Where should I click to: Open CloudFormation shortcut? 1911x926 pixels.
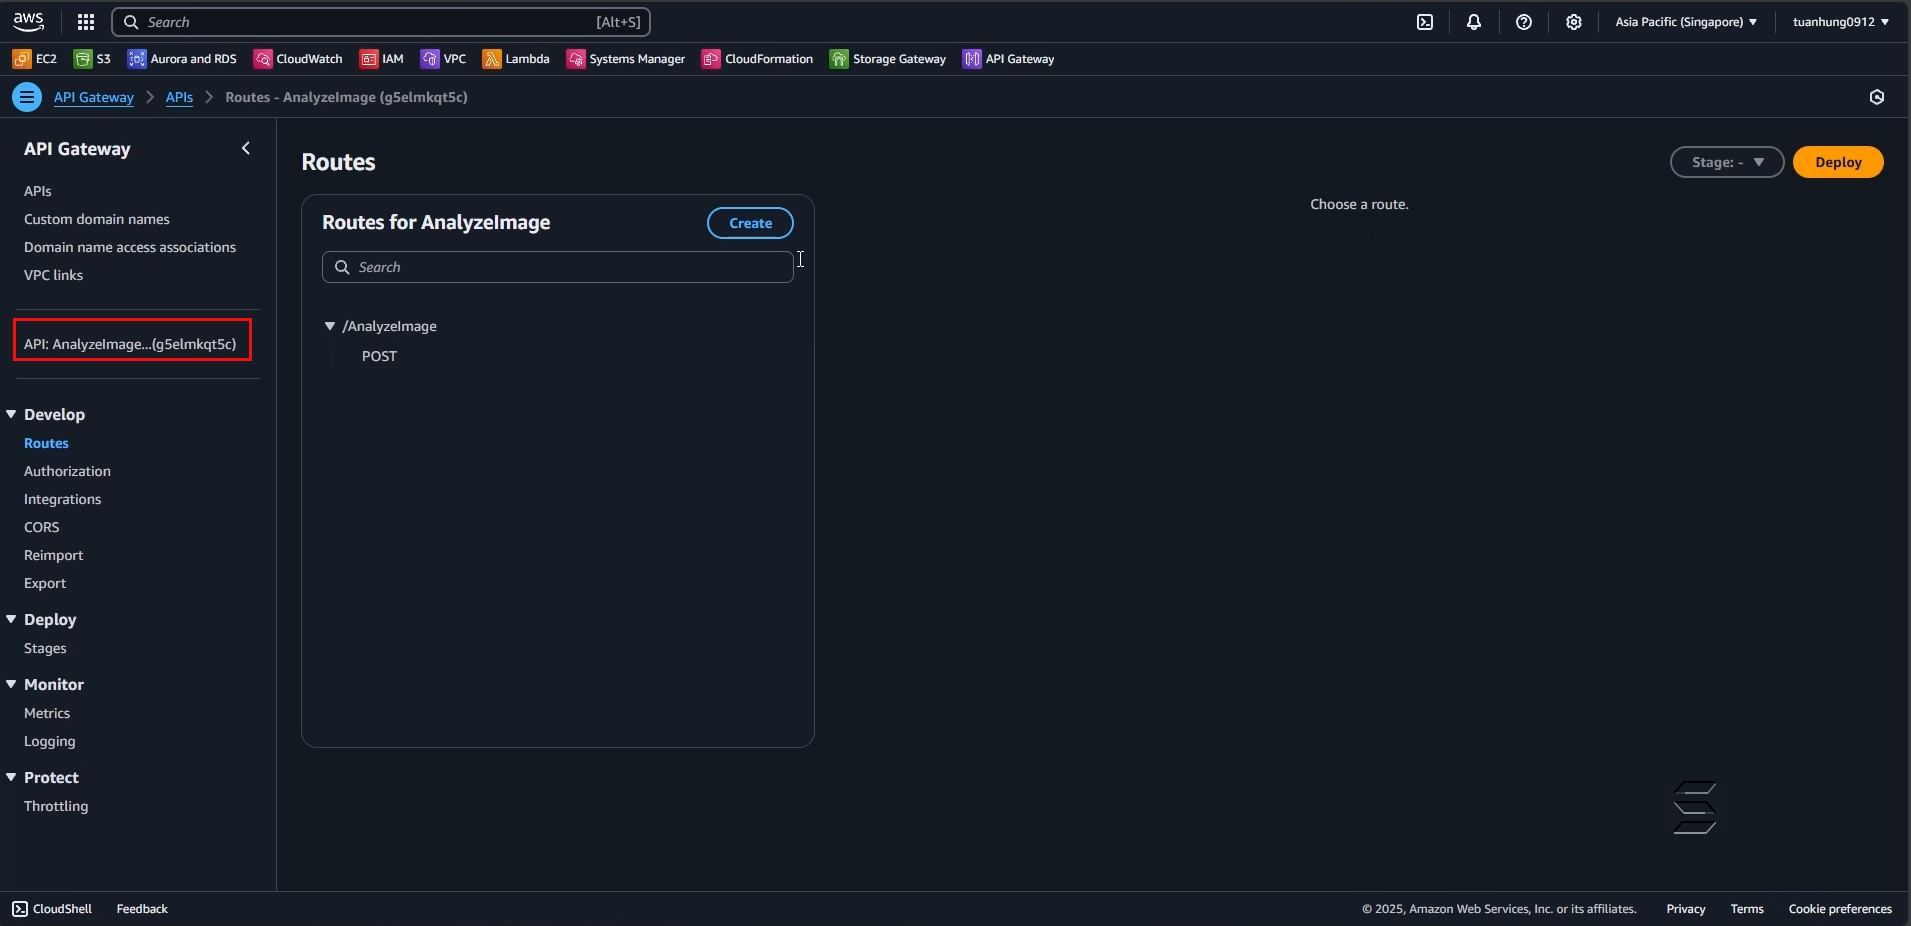758,59
